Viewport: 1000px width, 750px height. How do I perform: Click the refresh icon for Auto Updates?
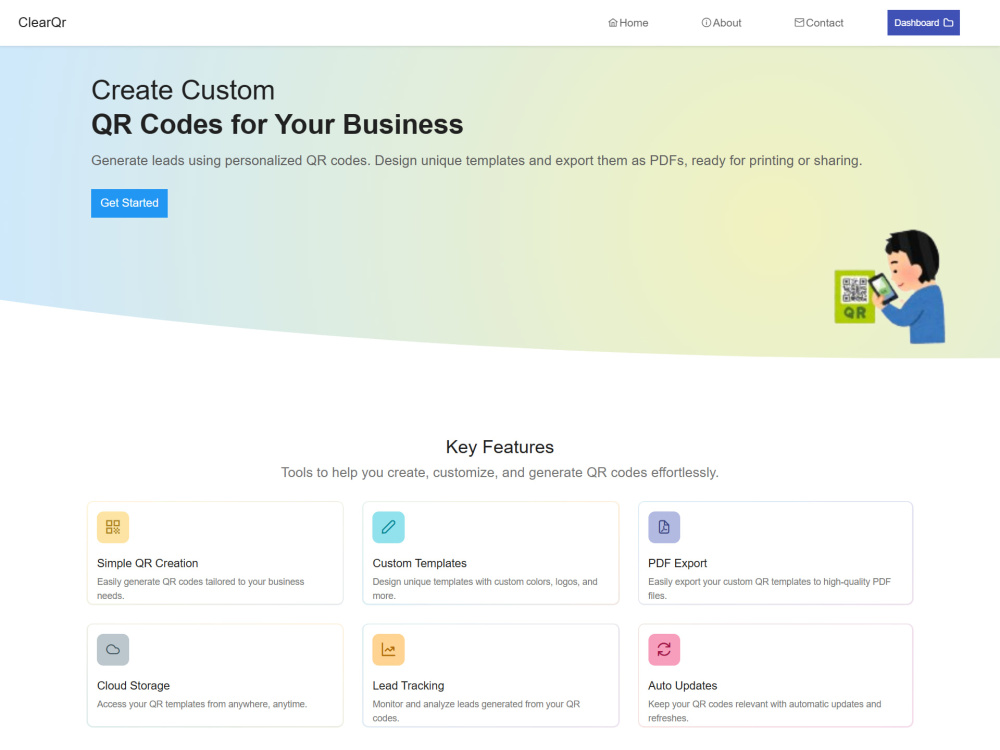[x=664, y=650]
